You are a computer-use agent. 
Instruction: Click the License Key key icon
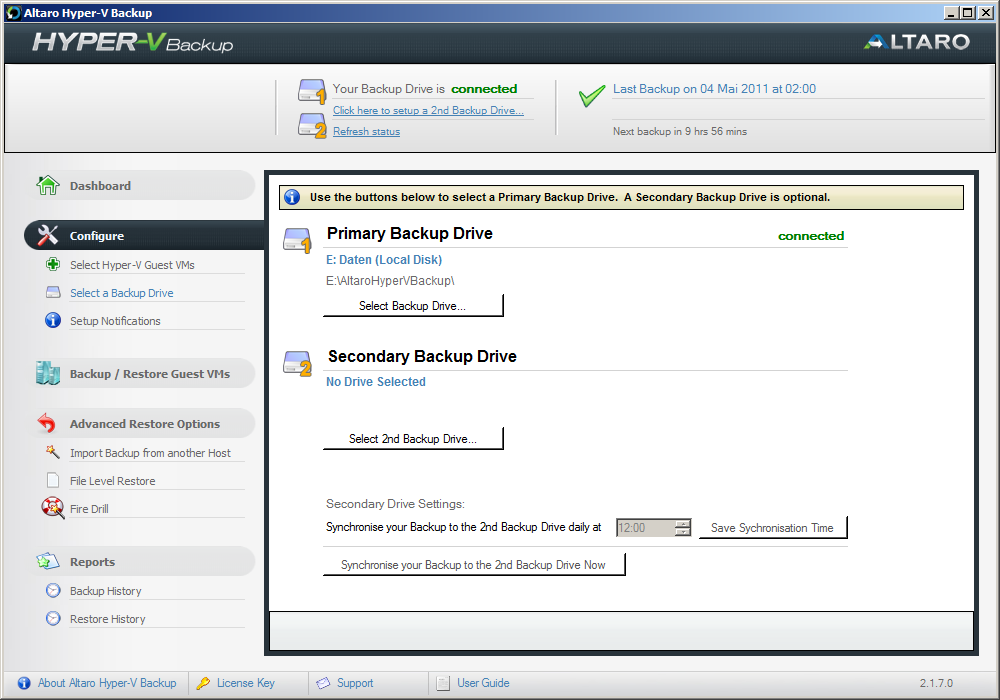pyautogui.click(x=203, y=683)
